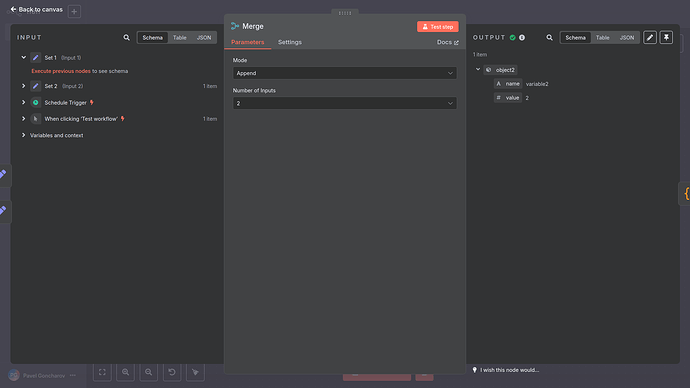This screenshot has height=388, width=690.
Task: Click the Schedule Trigger node icon
Action: tap(36, 102)
